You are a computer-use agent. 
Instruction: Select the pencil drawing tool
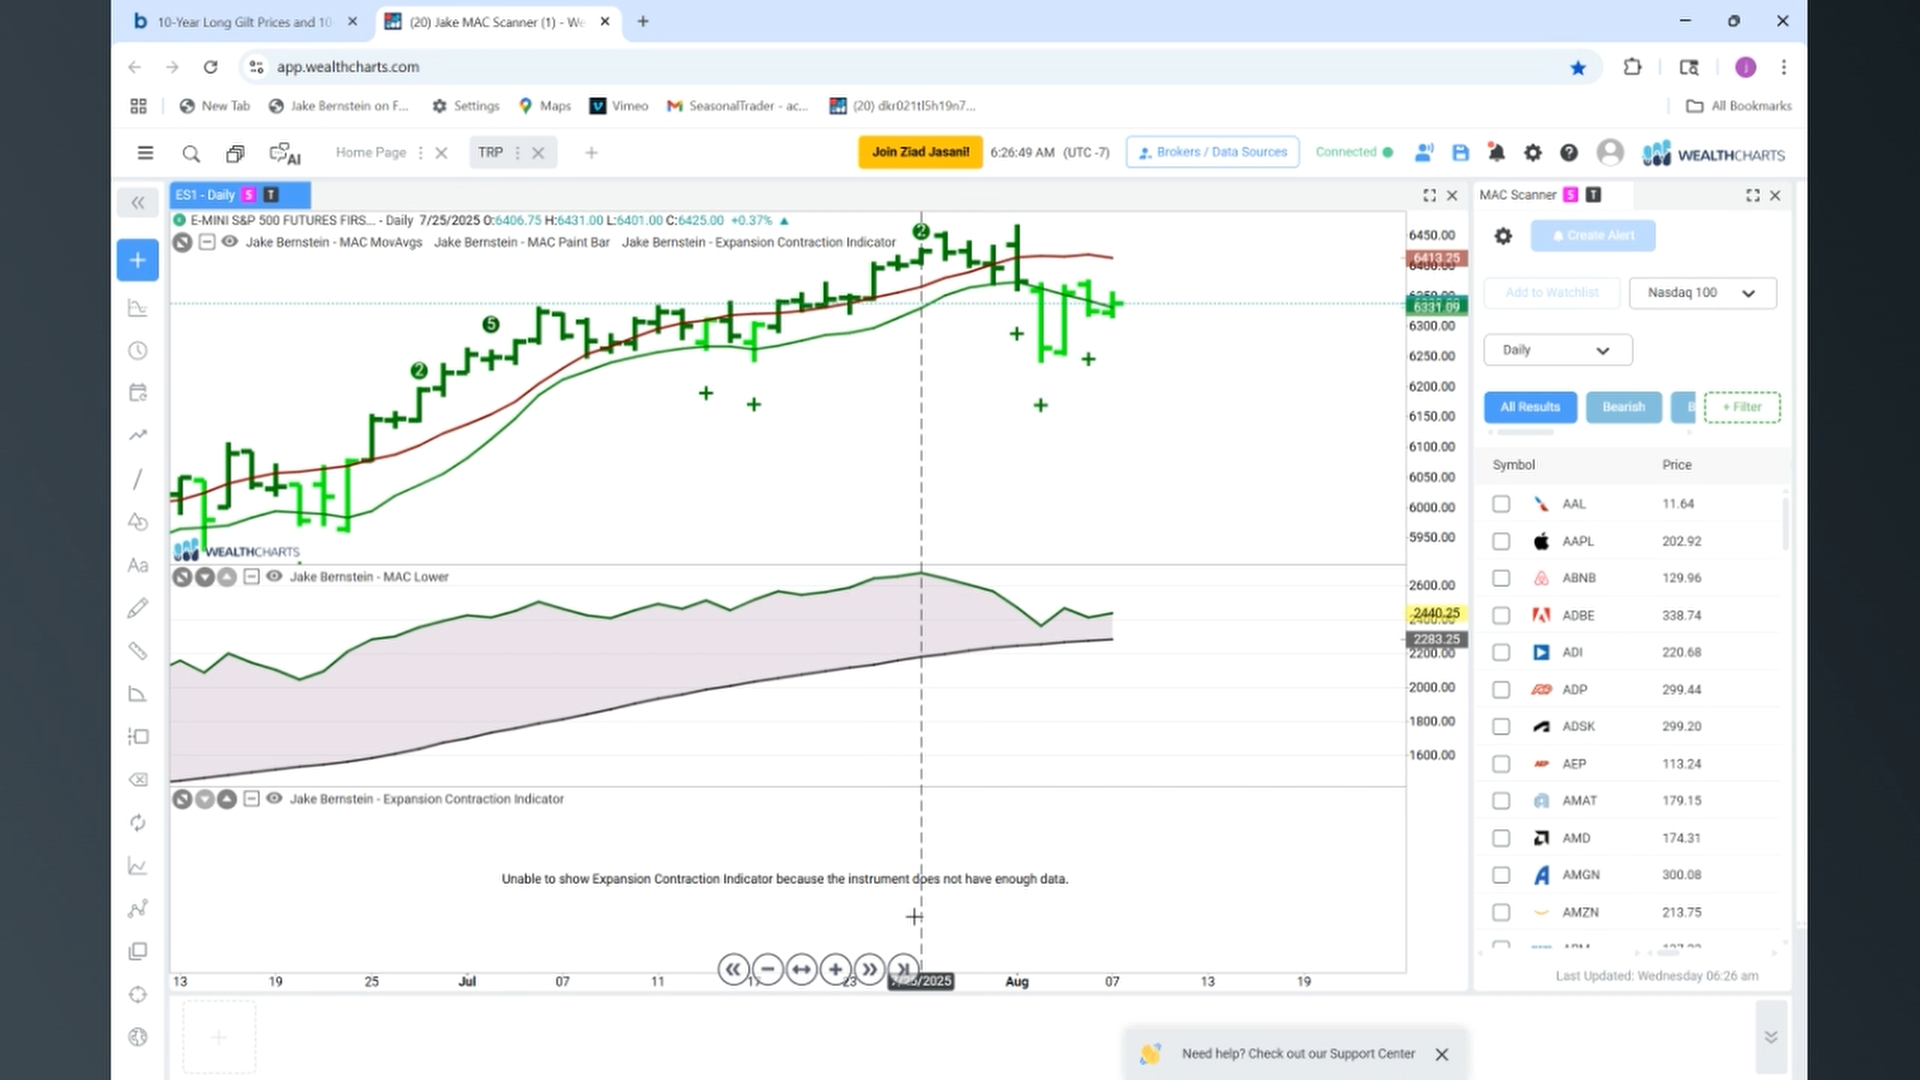138,608
